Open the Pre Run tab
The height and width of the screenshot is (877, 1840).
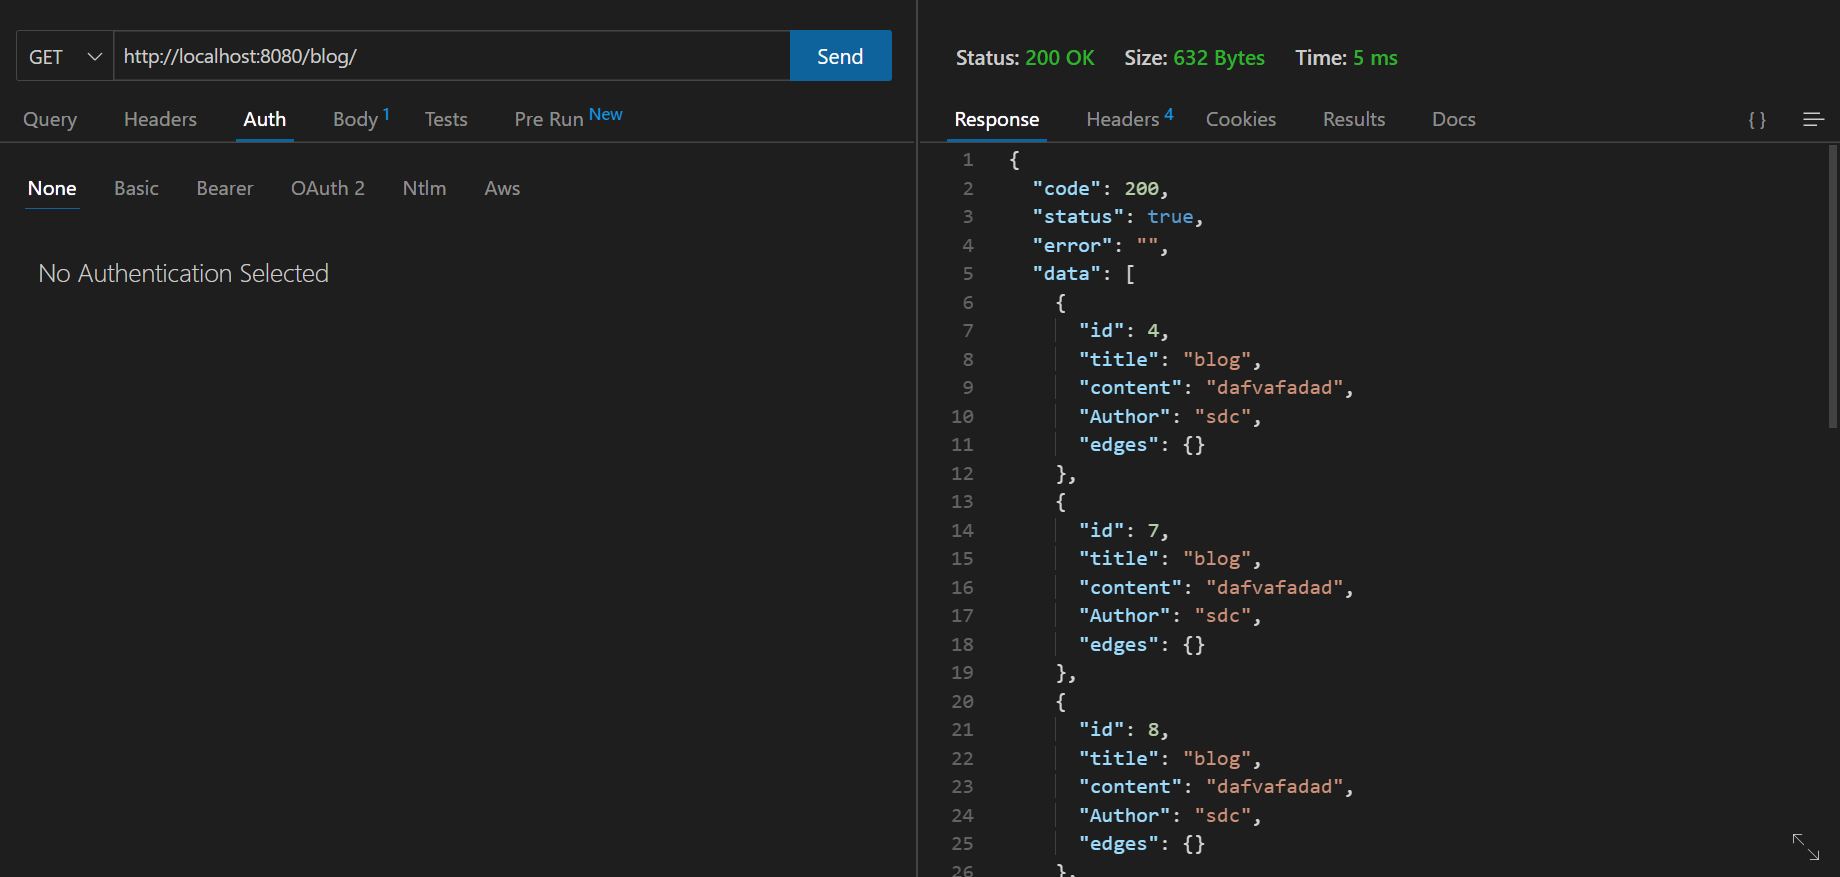click(x=568, y=118)
